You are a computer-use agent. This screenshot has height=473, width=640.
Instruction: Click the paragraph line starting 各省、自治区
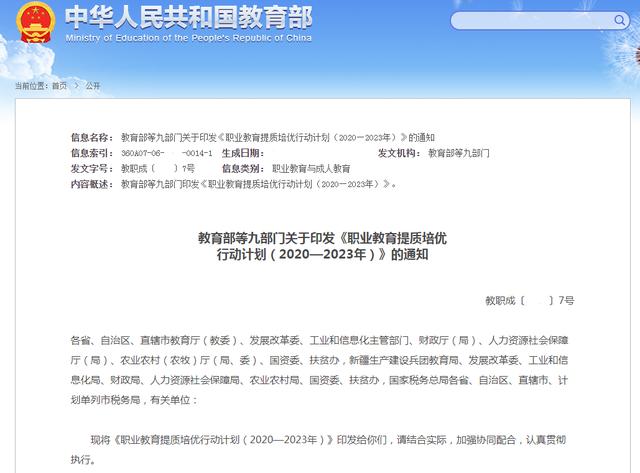320,340
